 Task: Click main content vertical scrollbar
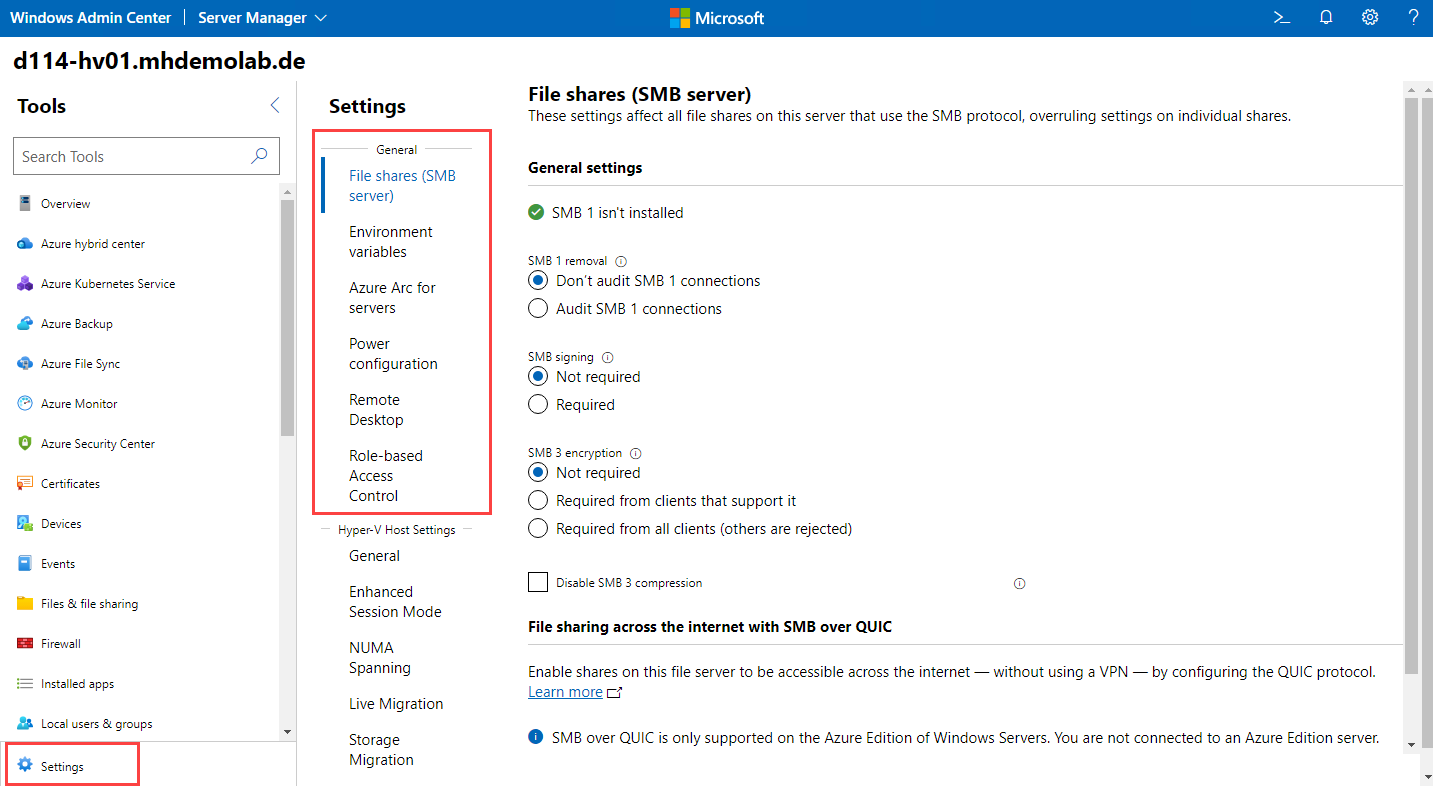coord(1412,385)
